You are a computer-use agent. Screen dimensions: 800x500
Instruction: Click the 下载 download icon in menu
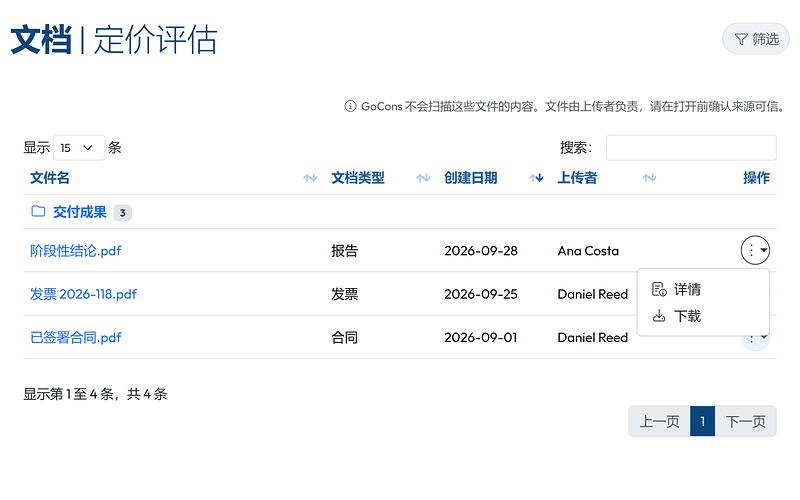click(659, 316)
